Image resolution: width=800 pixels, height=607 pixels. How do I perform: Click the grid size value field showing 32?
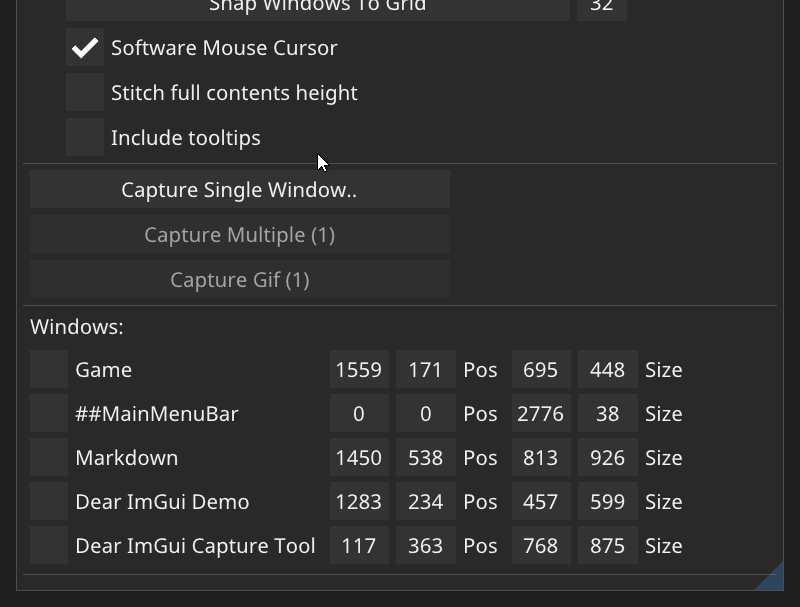tap(600, 7)
